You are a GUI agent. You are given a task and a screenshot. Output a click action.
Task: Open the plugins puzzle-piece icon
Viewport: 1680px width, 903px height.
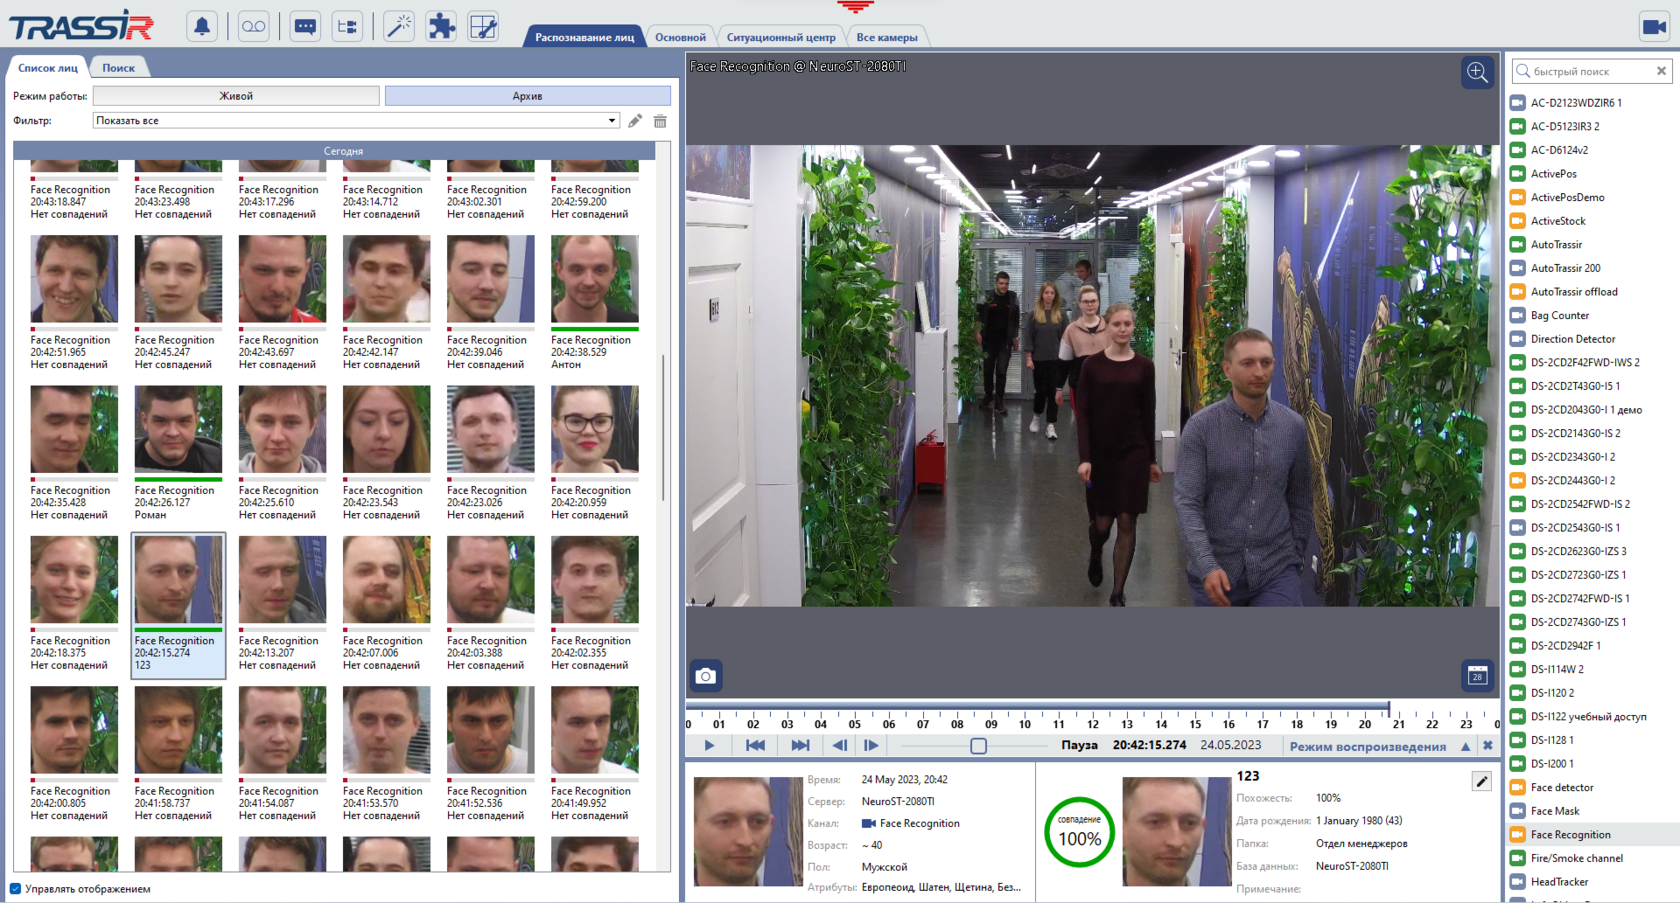click(441, 26)
